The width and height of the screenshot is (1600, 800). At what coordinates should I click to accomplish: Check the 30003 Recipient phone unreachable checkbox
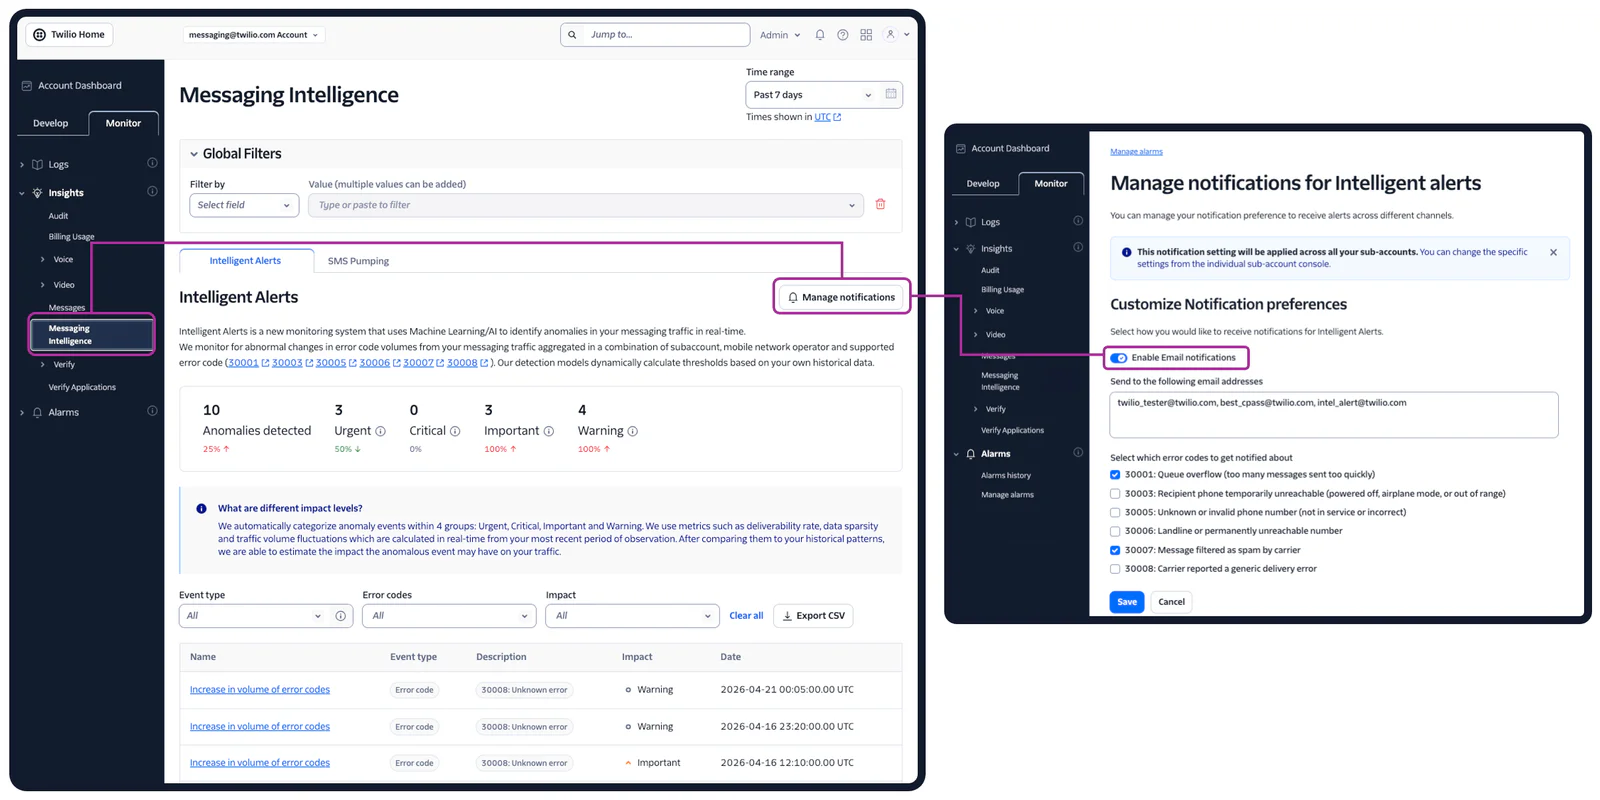click(1115, 494)
